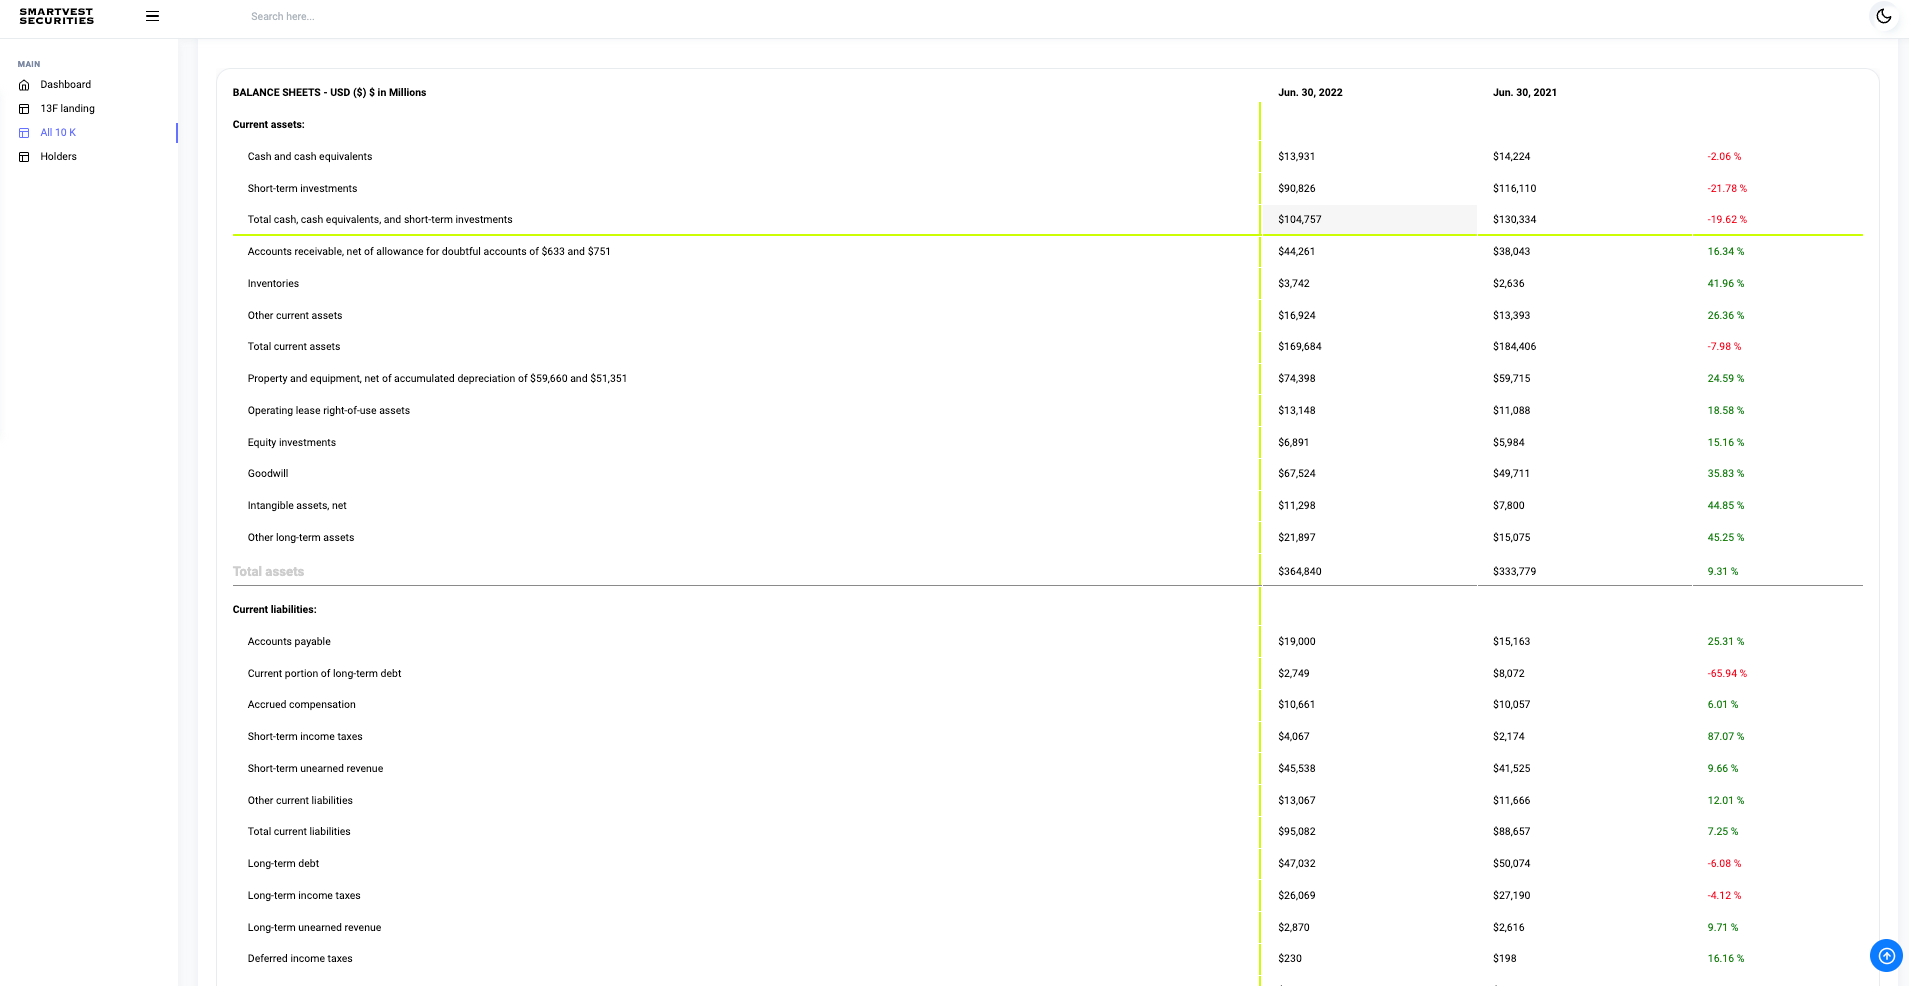Screen dimensions: 1909x986
Task: Click the 41.96 % inventories change
Action: pyautogui.click(x=1726, y=284)
